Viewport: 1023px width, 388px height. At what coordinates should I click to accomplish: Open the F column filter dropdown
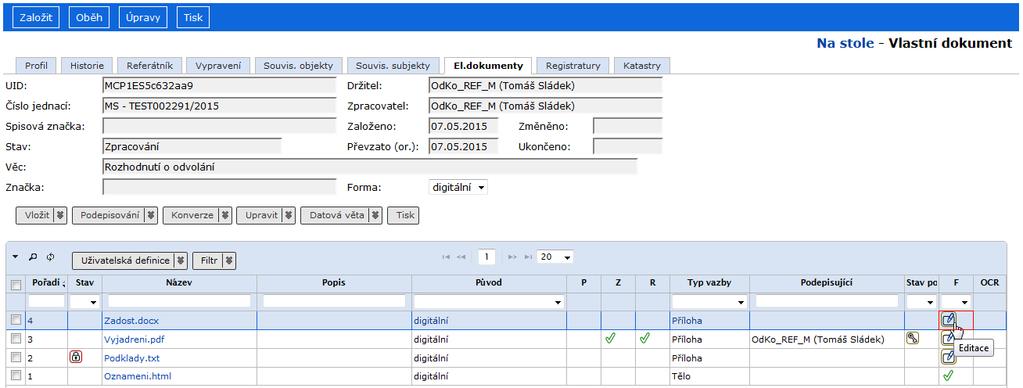click(956, 302)
